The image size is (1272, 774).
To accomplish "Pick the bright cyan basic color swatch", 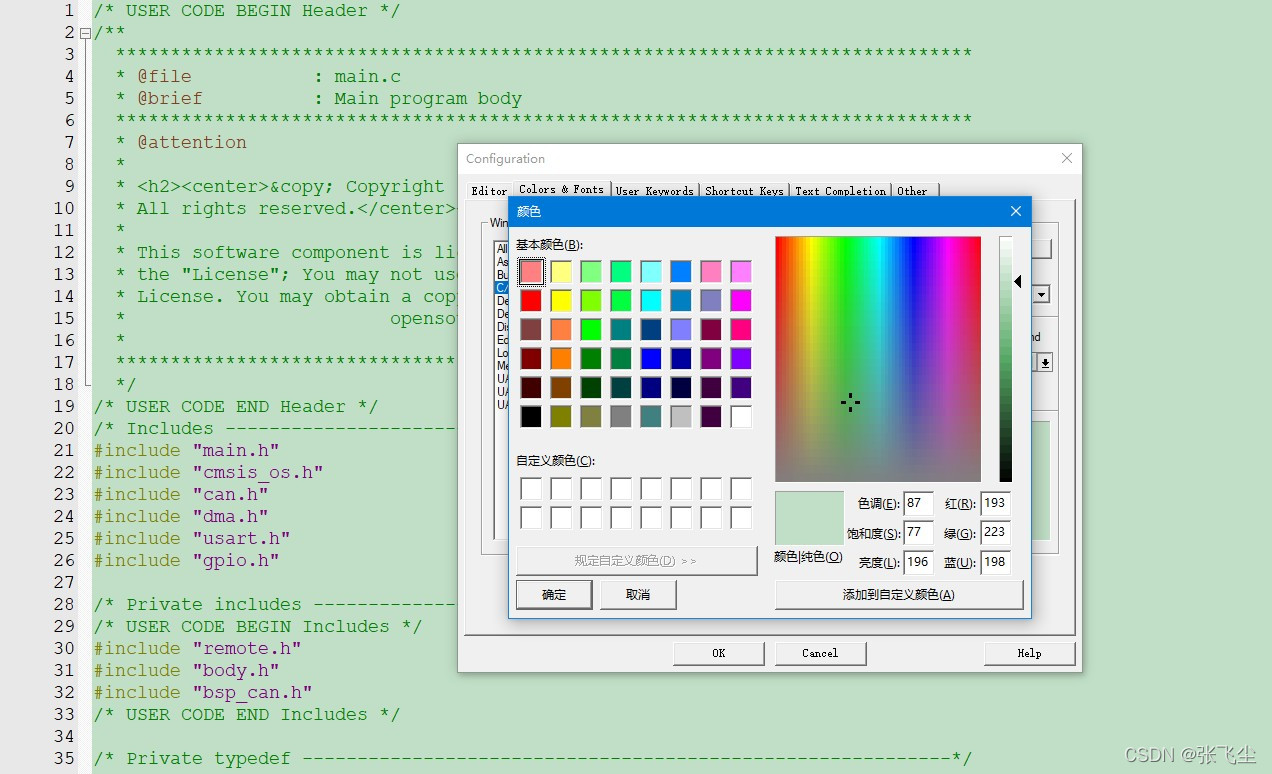I will [651, 300].
